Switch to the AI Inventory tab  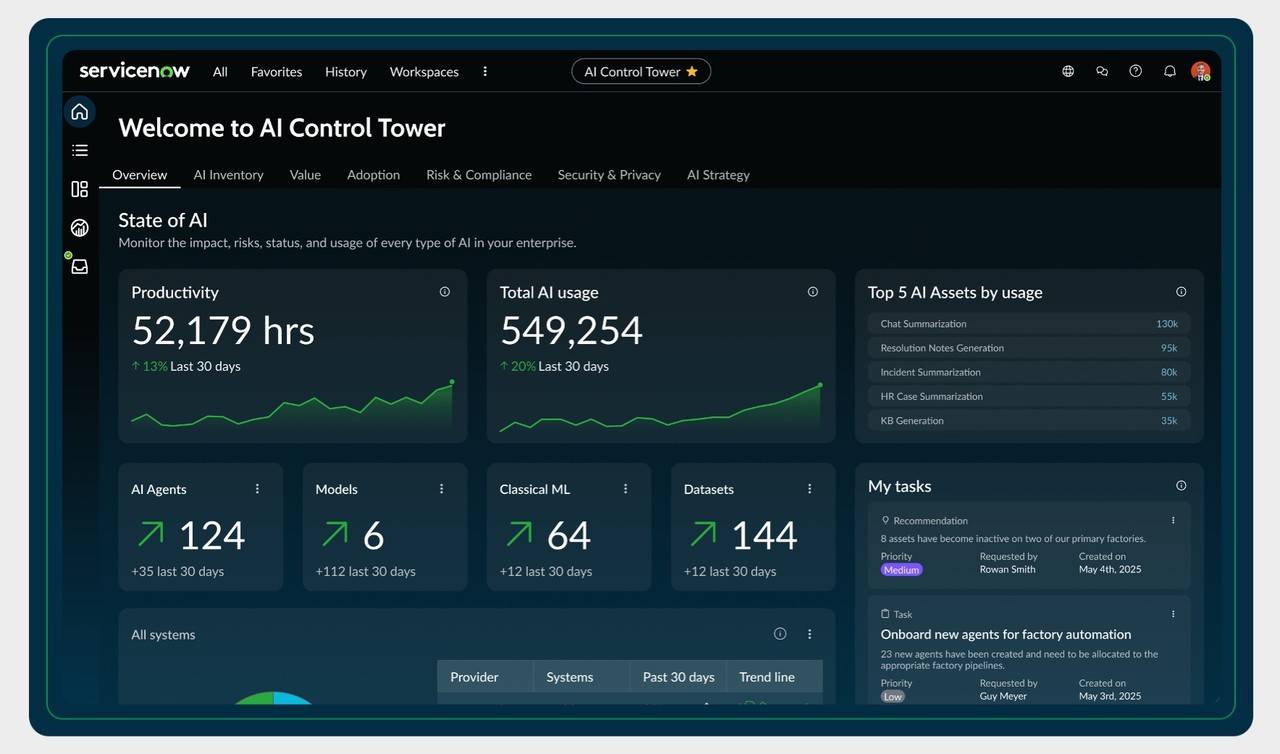228,175
